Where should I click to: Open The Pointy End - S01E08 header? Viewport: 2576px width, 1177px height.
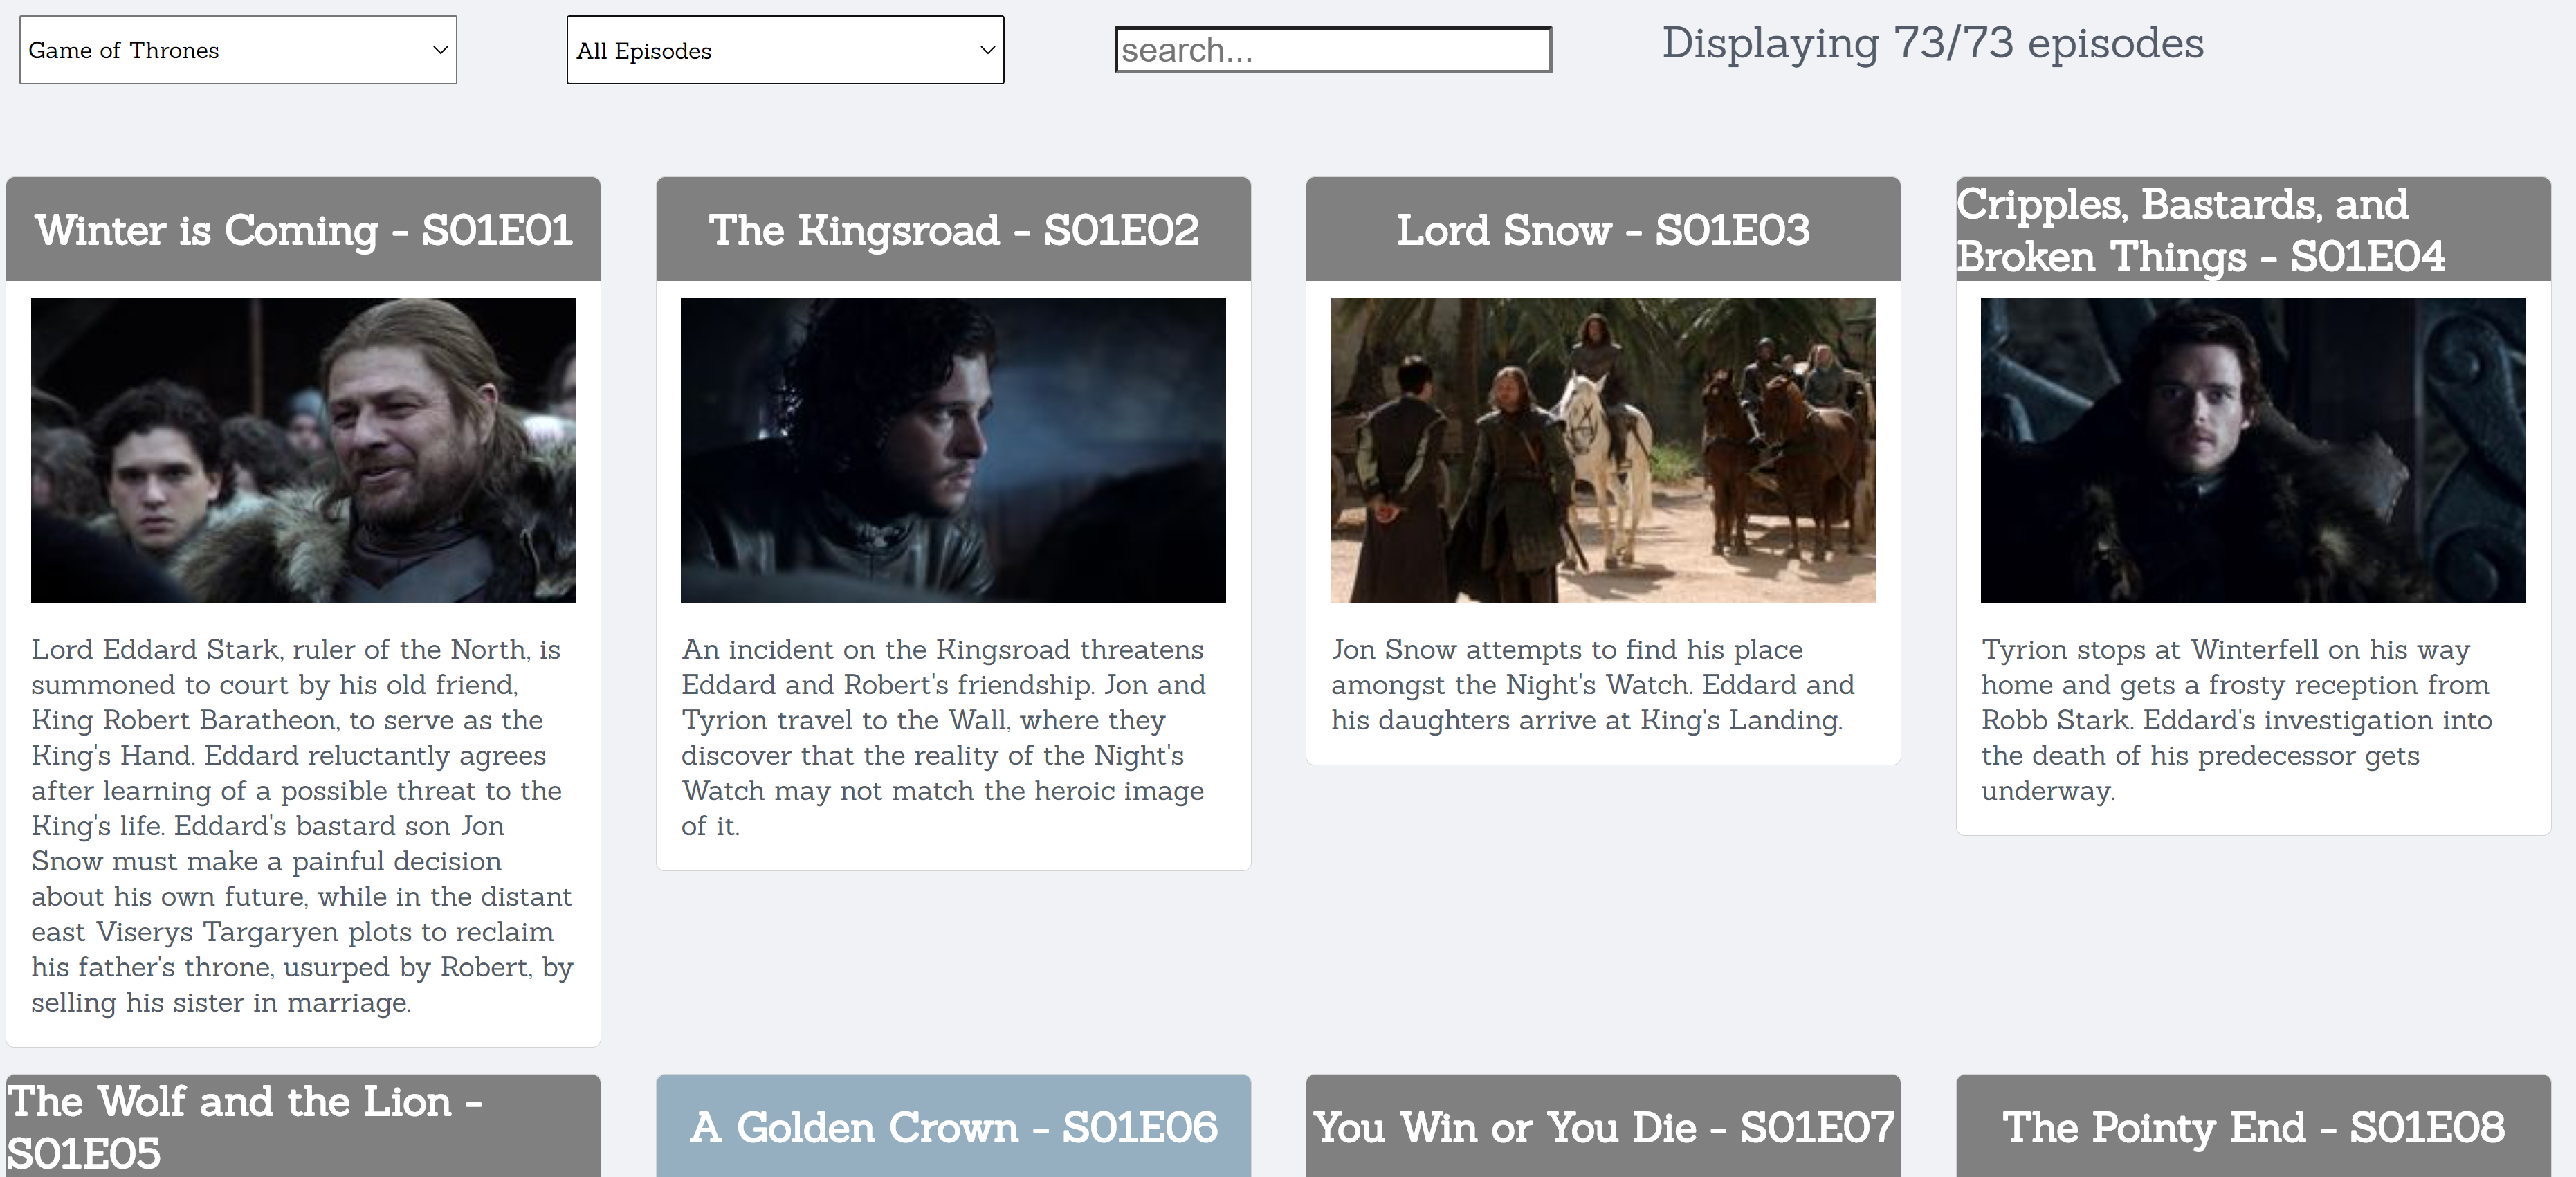pyautogui.click(x=2252, y=1128)
